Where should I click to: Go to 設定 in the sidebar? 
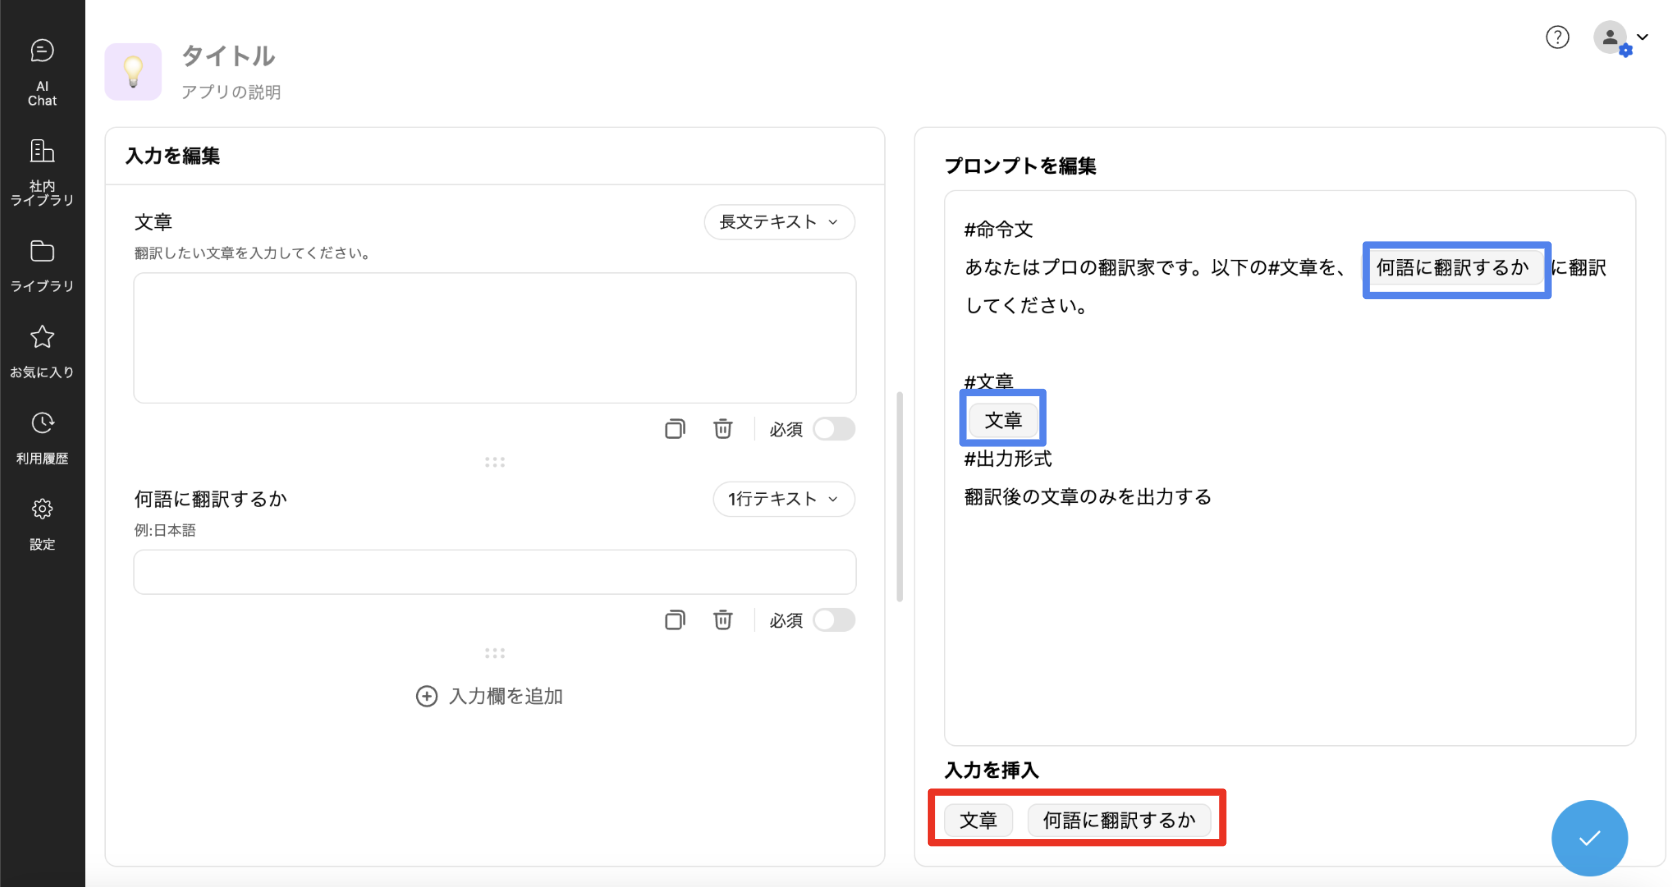point(42,523)
